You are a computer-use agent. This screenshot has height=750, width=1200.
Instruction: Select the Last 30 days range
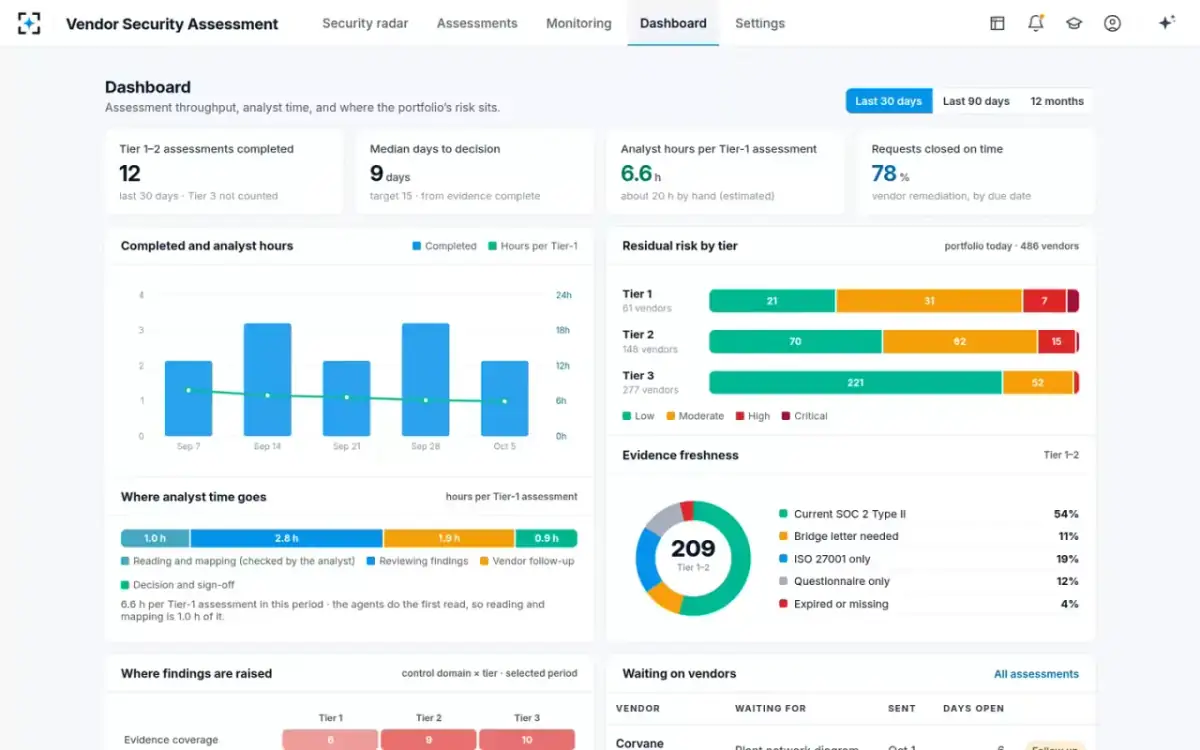point(889,101)
